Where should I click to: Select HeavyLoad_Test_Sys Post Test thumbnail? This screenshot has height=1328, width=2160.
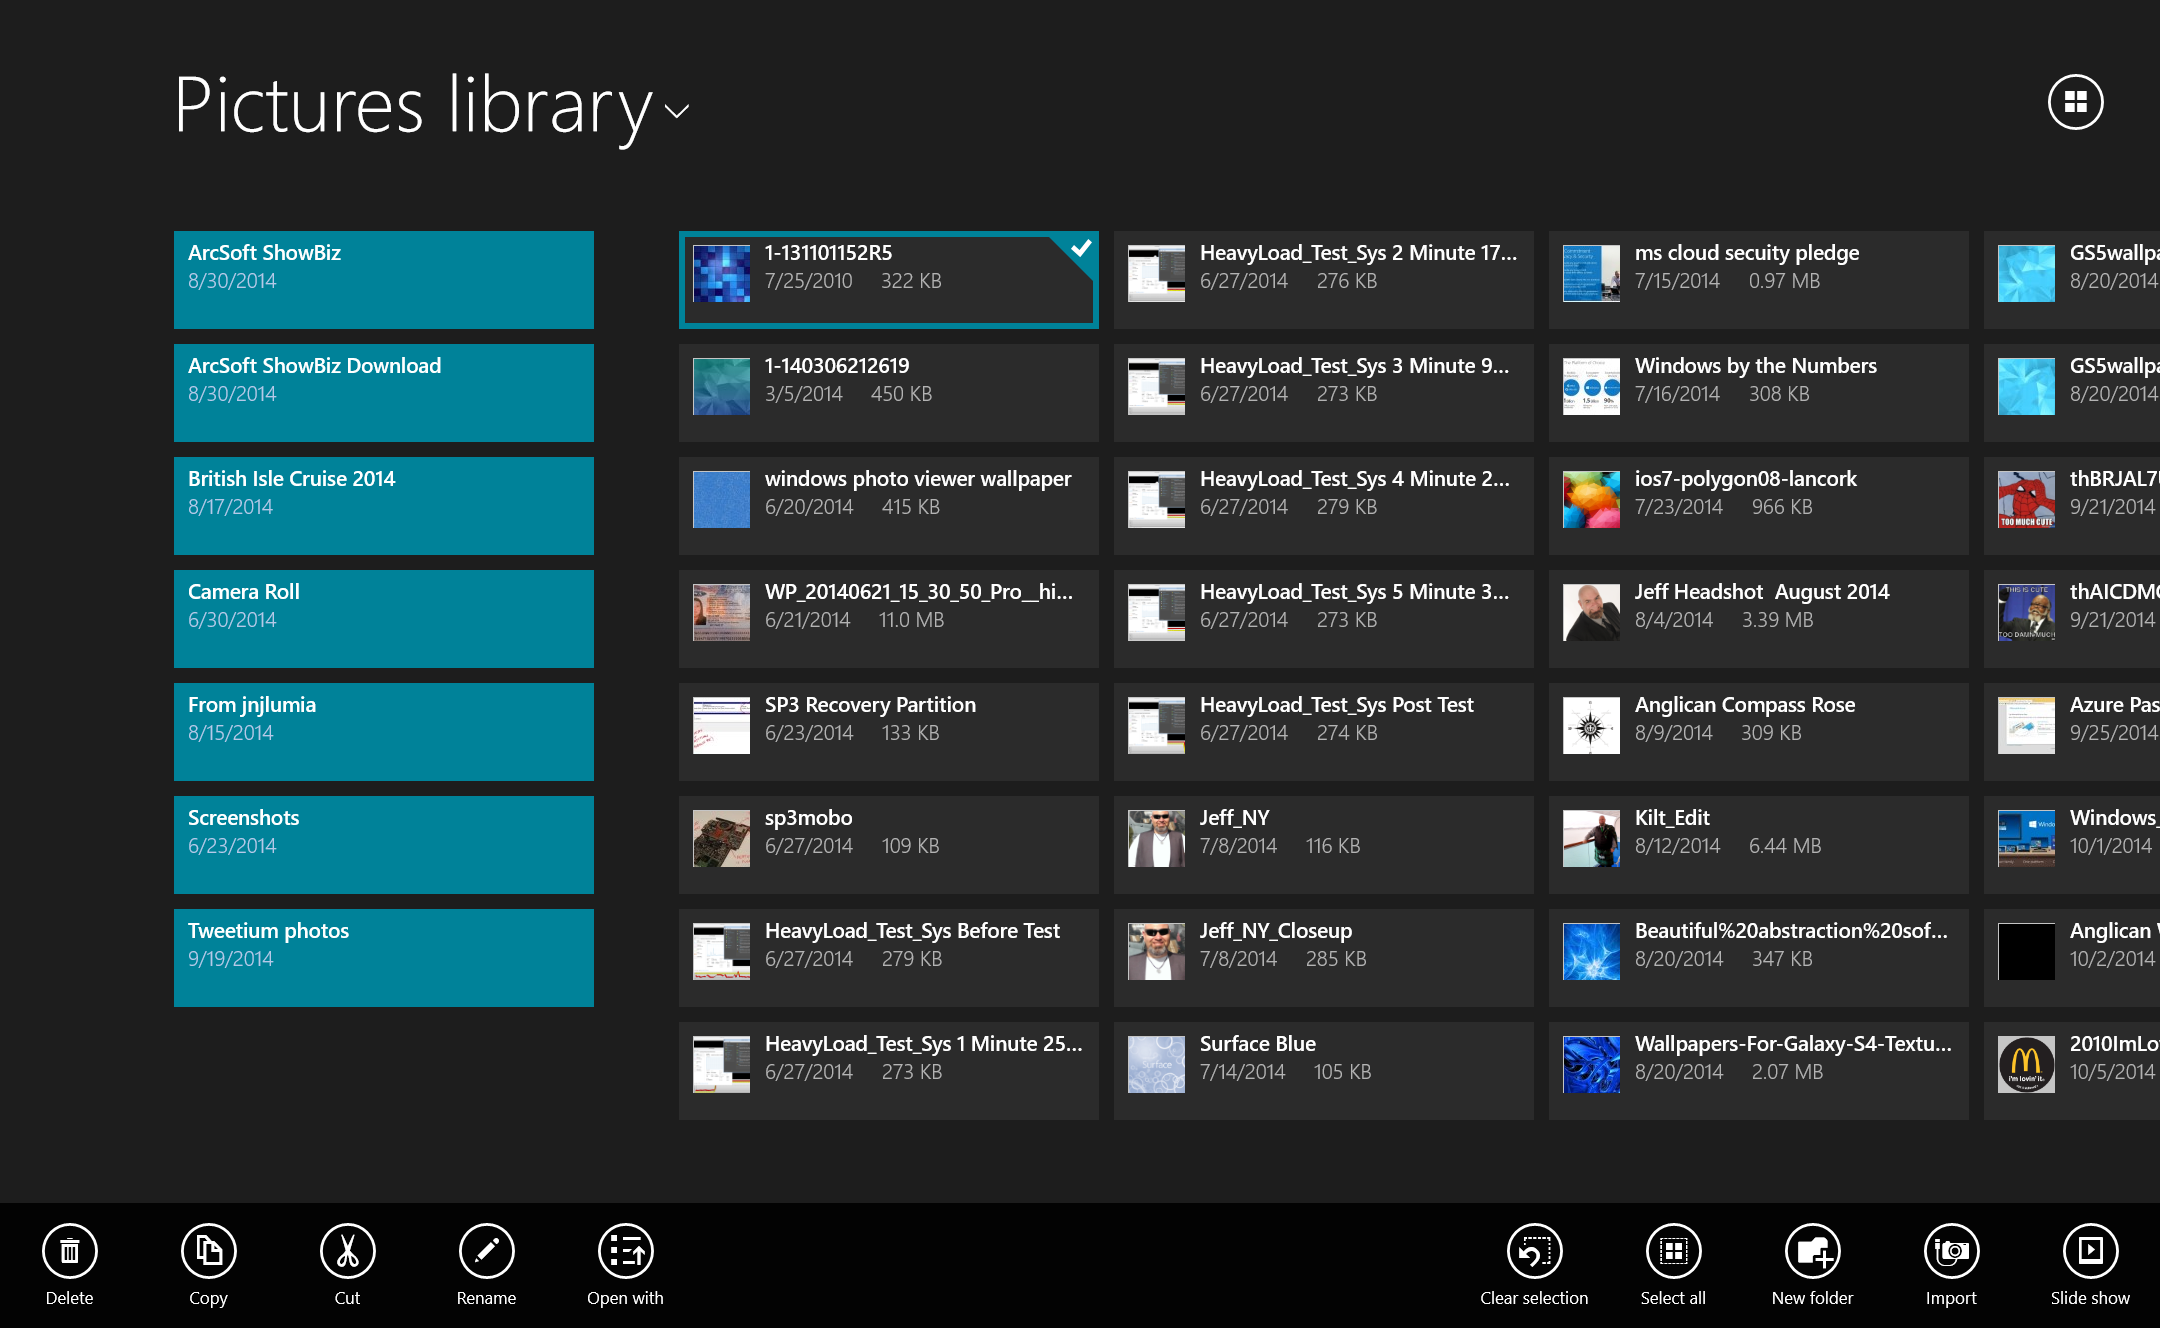coord(1156,725)
